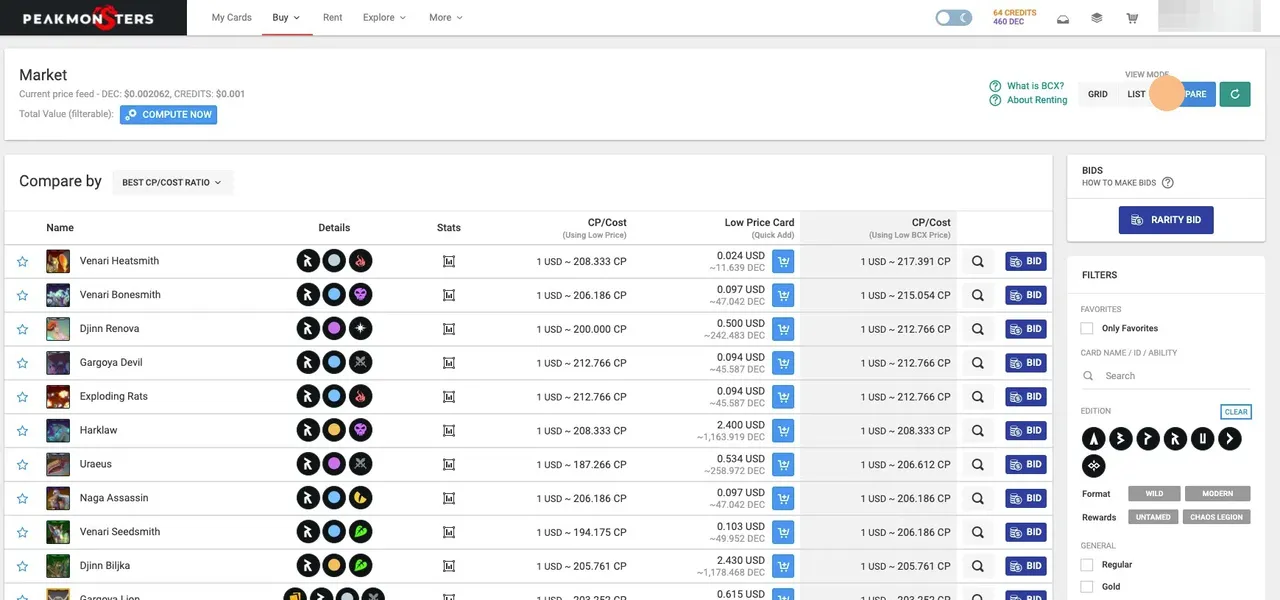
Task: Clear the edition filters
Action: coord(1236,412)
